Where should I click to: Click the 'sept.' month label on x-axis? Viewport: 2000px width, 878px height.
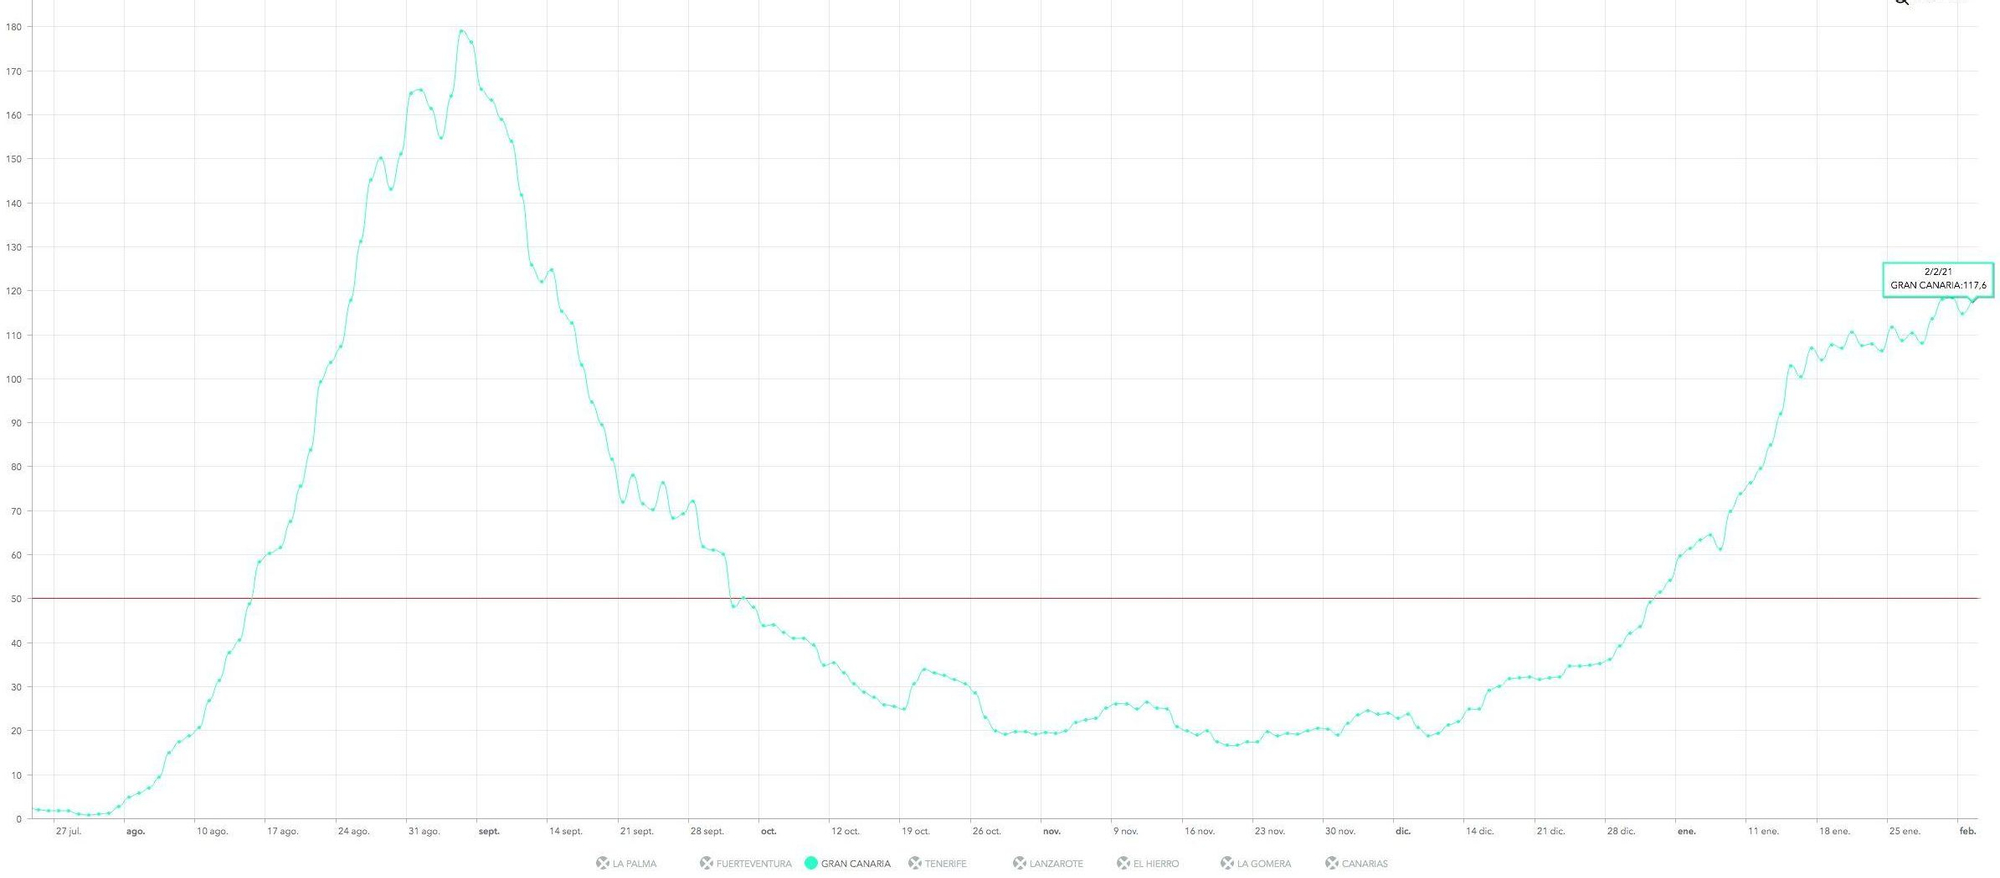(x=489, y=831)
